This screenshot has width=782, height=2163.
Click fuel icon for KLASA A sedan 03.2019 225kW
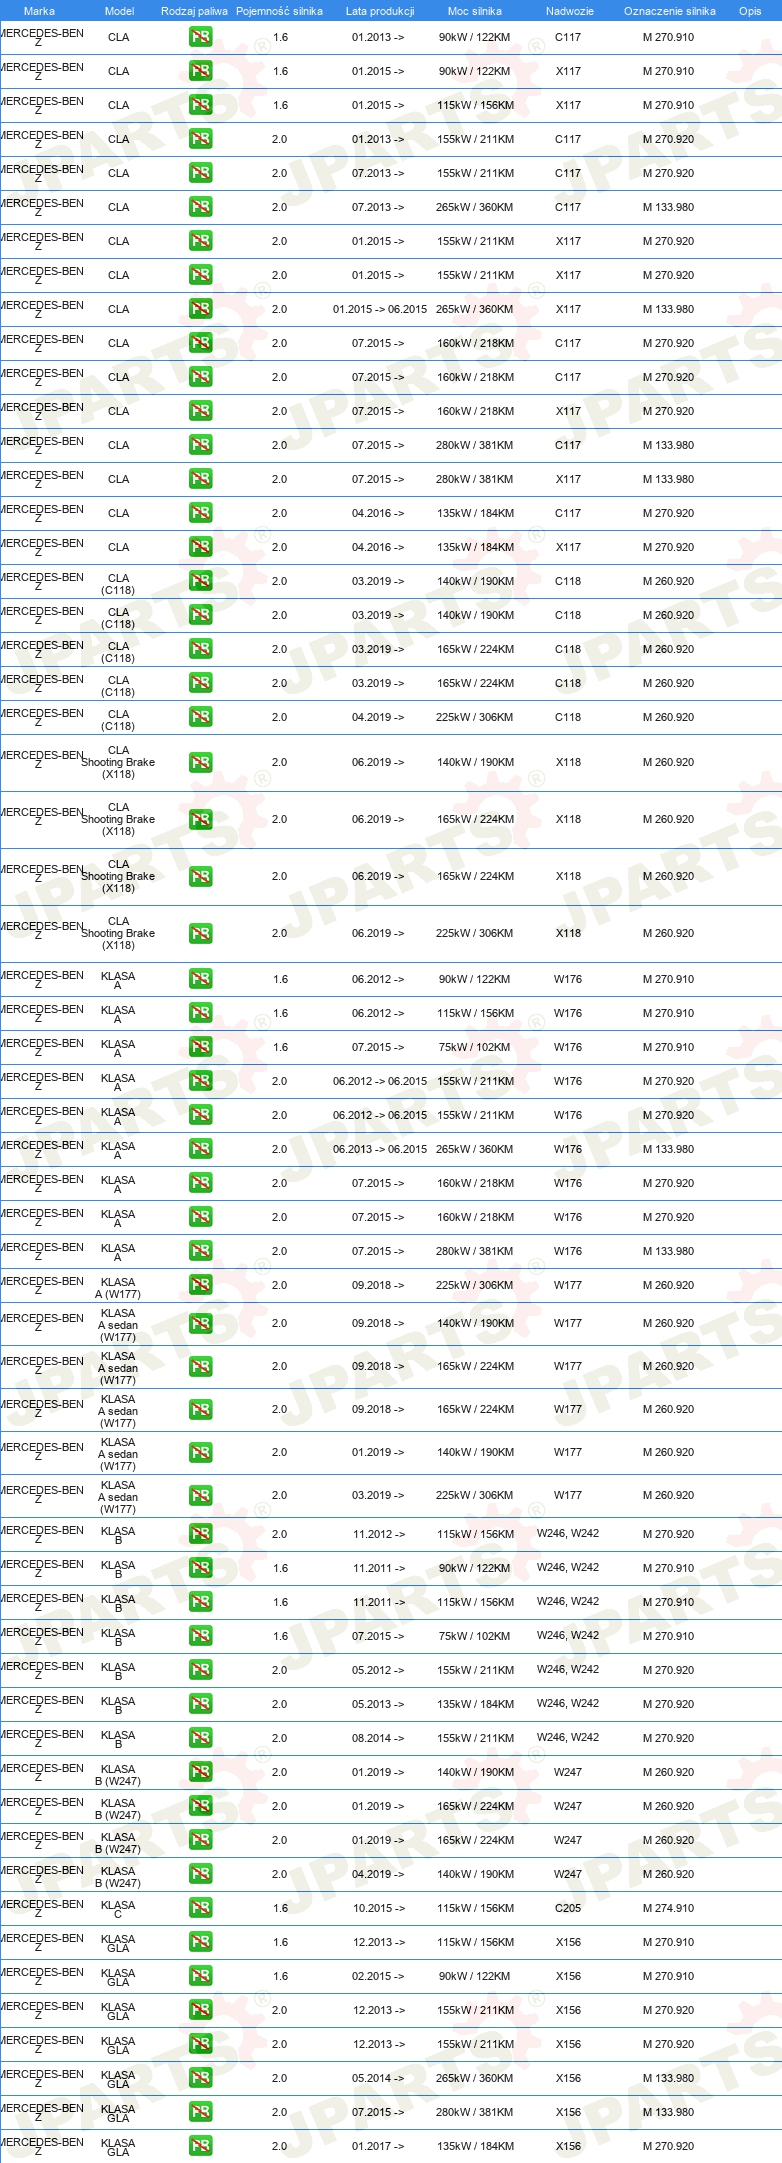click(x=200, y=1495)
